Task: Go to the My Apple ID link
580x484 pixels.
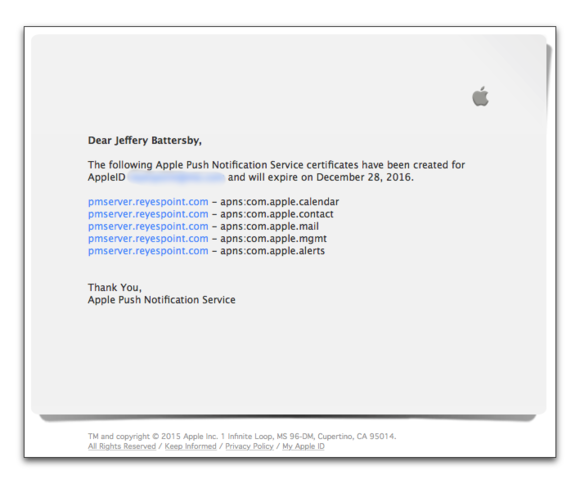Action: point(303,446)
